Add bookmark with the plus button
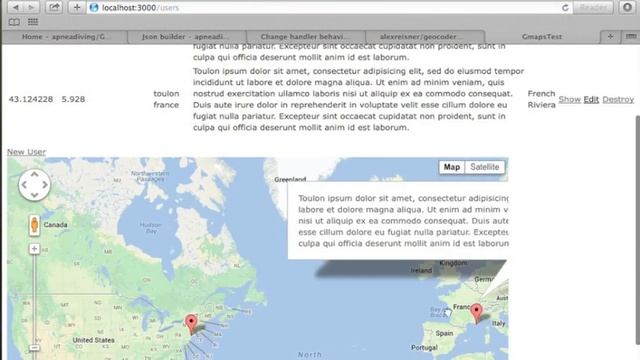This screenshot has width=640, height=360. [76, 7]
